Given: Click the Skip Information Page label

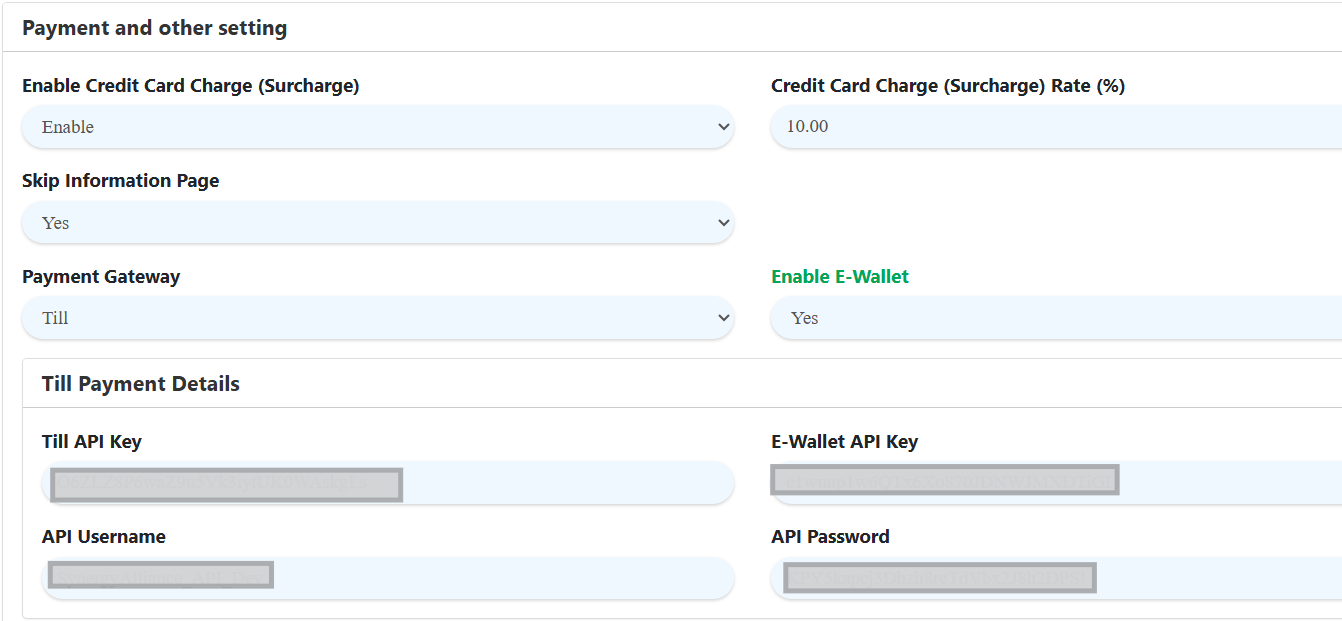Looking at the screenshot, I should point(120,181).
